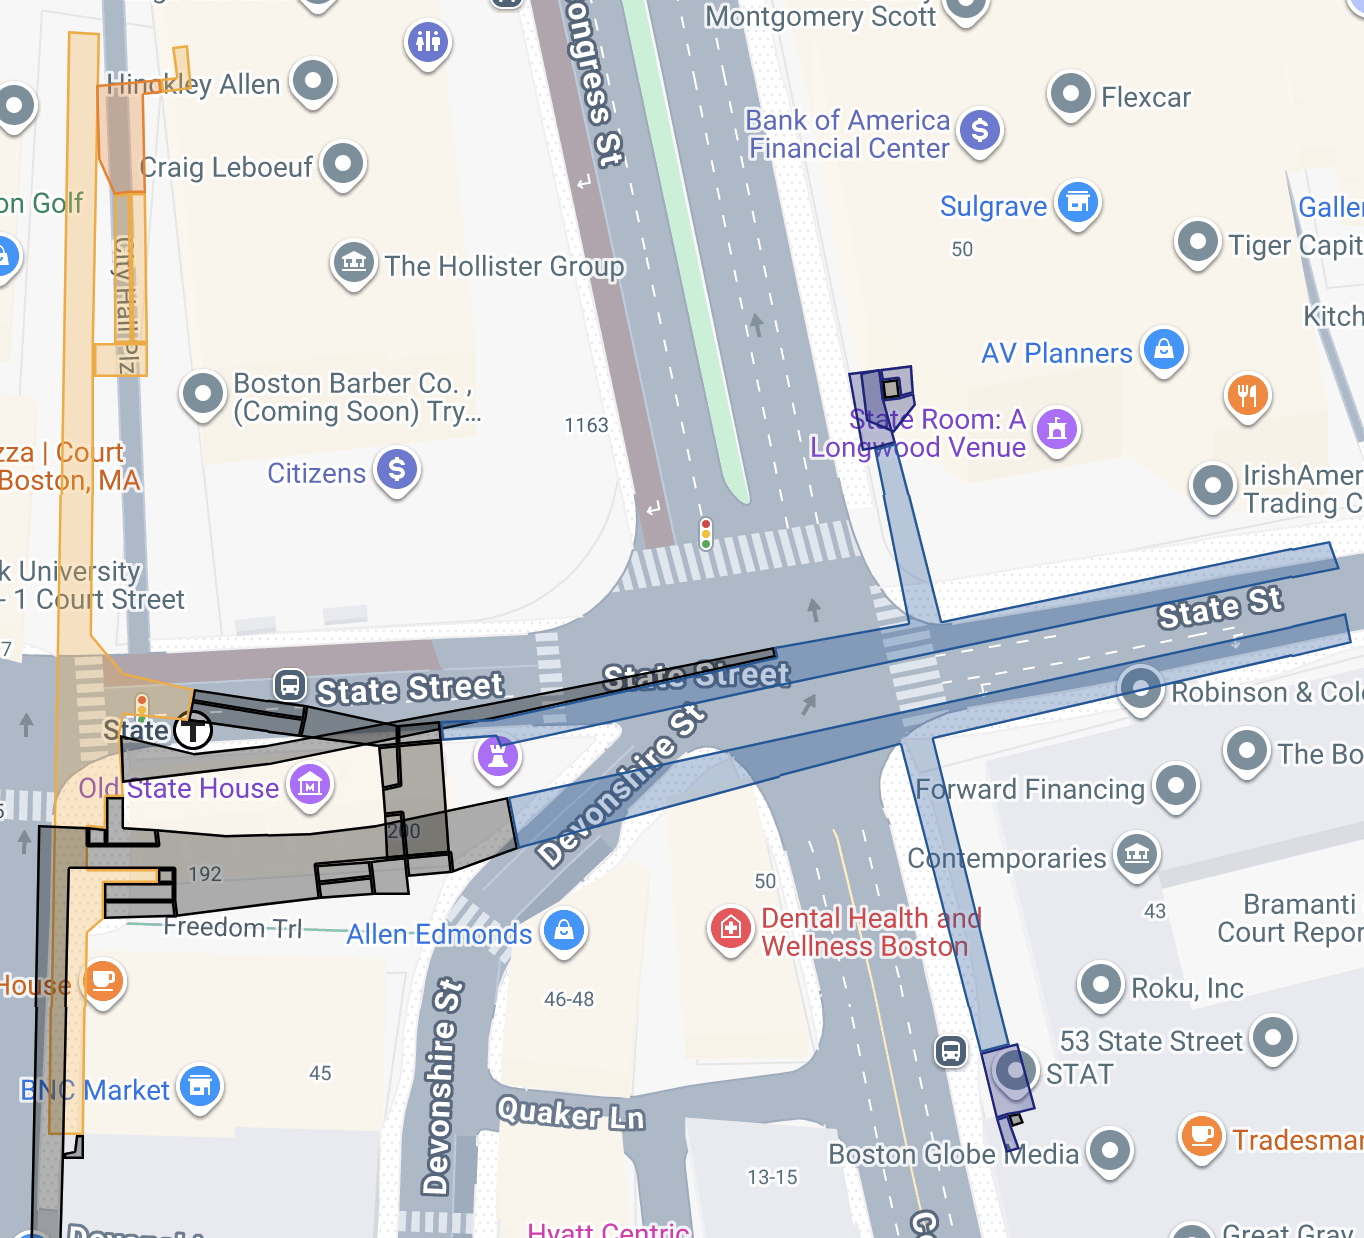Viewport: 1364px width, 1238px height.
Task: Select The Hollister Group marker
Action: click(354, 264)
